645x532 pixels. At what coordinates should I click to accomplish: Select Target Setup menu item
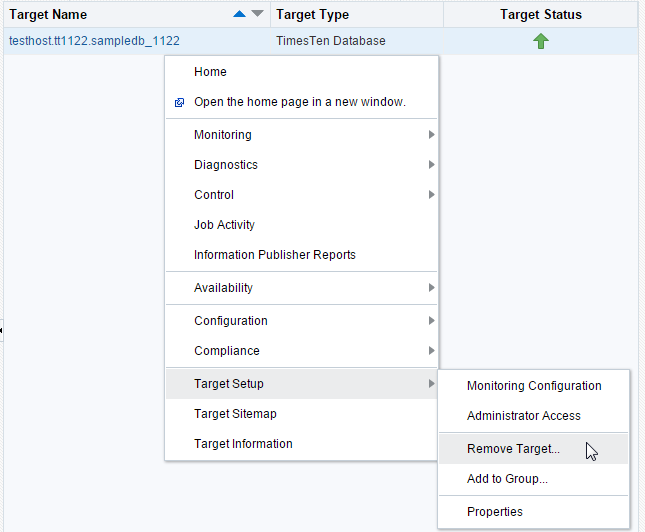coord(302,383)
